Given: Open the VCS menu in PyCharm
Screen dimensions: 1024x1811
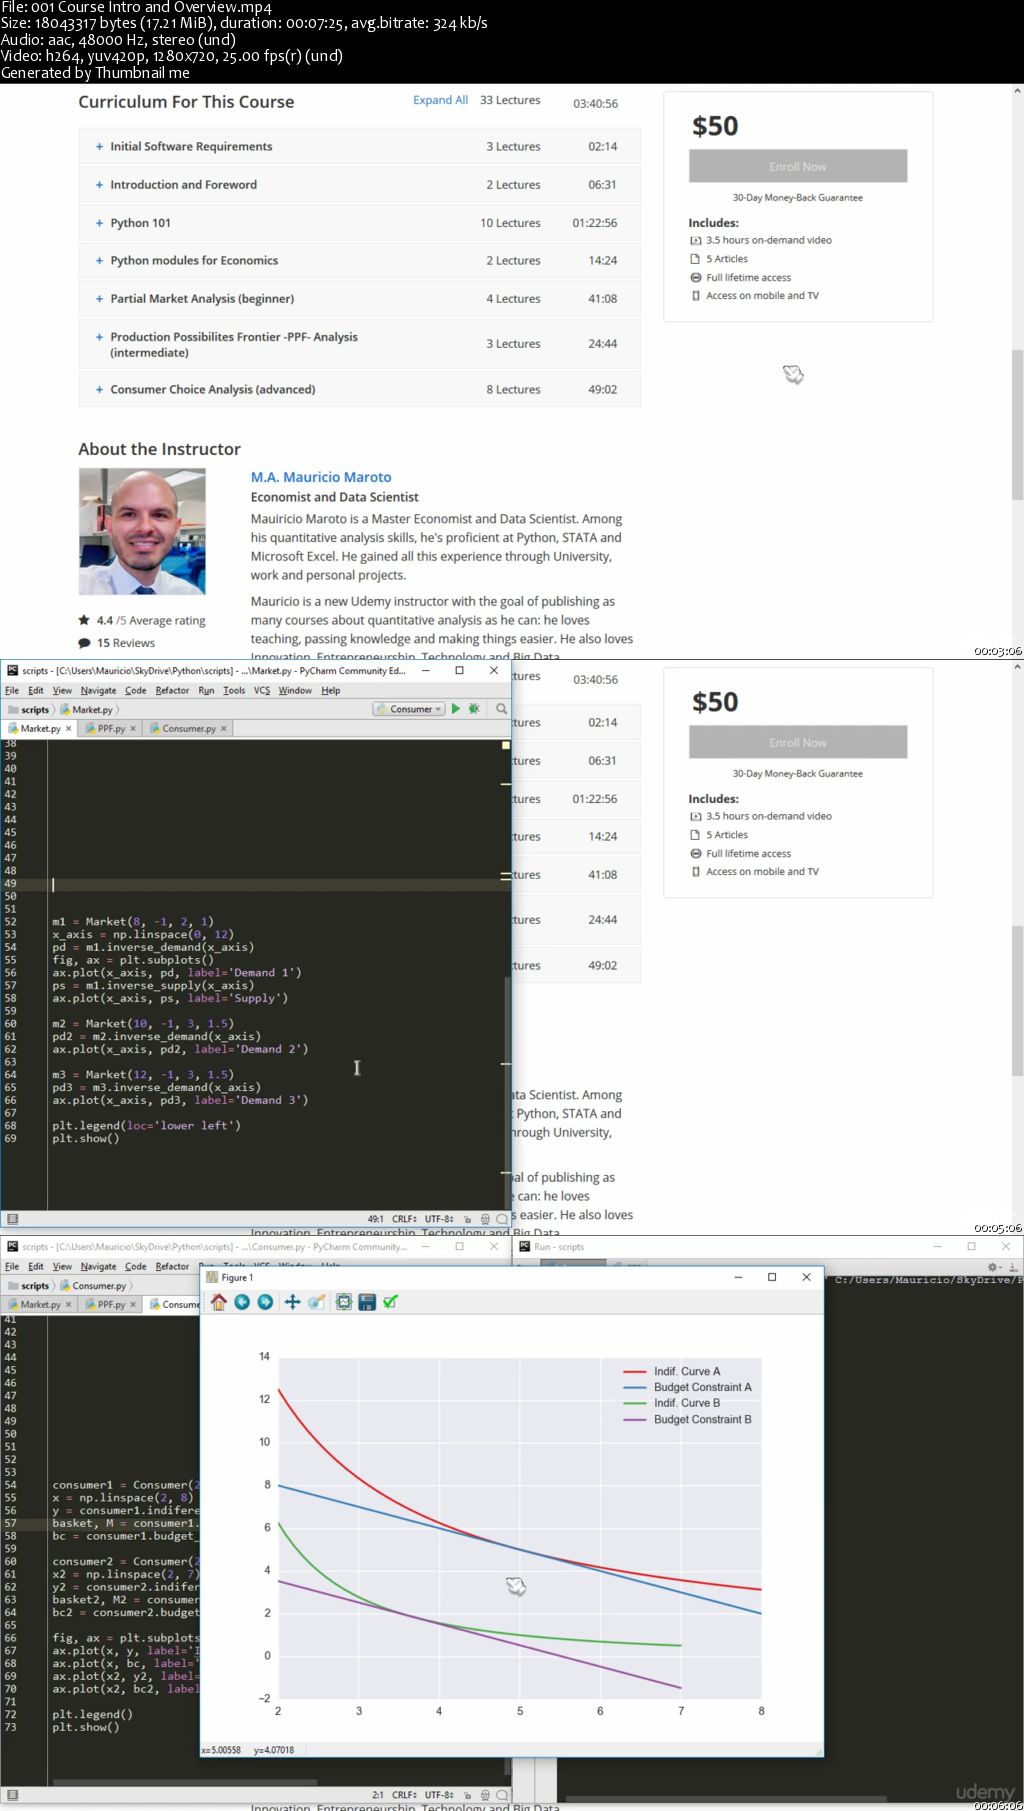Looking at the screenshot, I should 262,690.
